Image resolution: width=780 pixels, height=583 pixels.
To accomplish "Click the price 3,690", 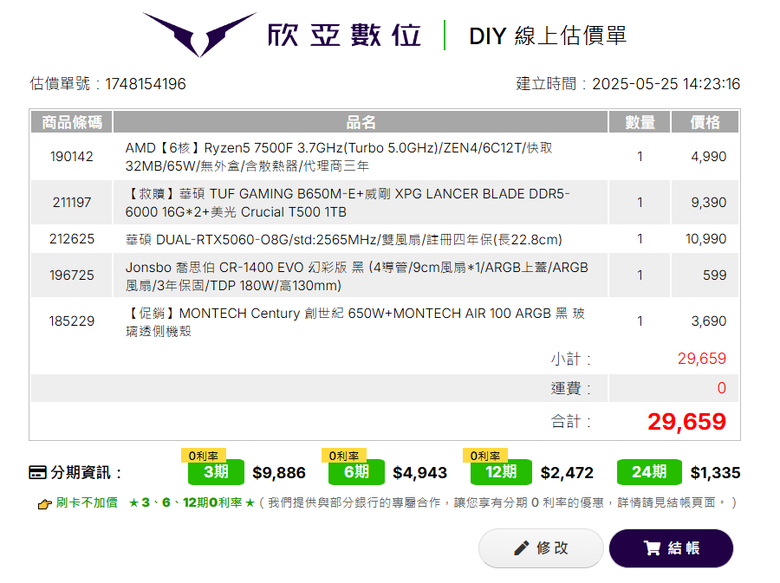I will click(708, 321).
